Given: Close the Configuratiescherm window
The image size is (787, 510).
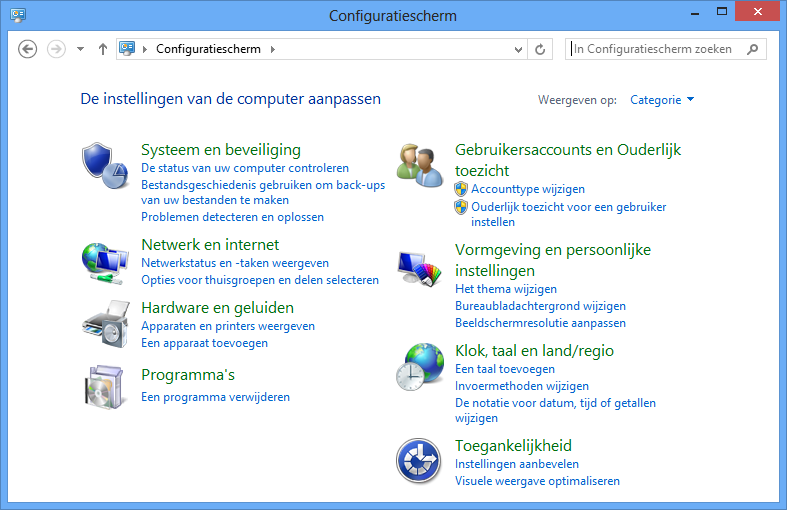Looking at the screenshot, I should pos(757,12).
